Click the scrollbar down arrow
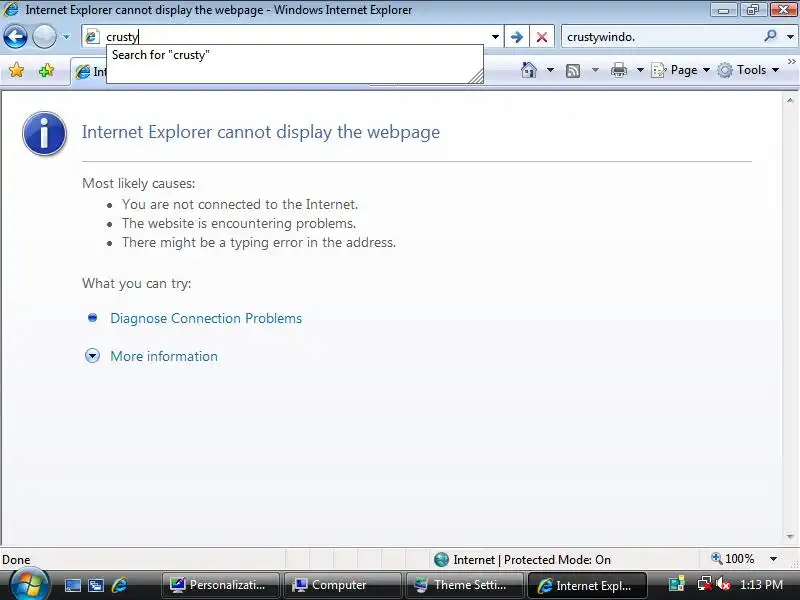This screenshot has height=600, width=800. 790,537
